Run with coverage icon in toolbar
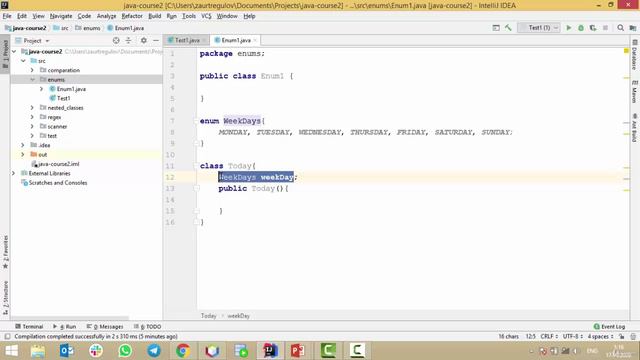640x360 pixels. coord(593,28)
